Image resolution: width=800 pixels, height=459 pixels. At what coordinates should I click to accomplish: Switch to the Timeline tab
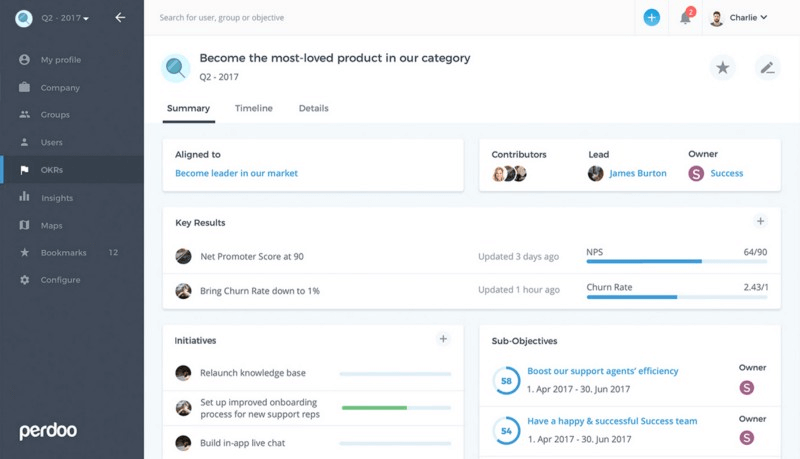coord(253,108)
